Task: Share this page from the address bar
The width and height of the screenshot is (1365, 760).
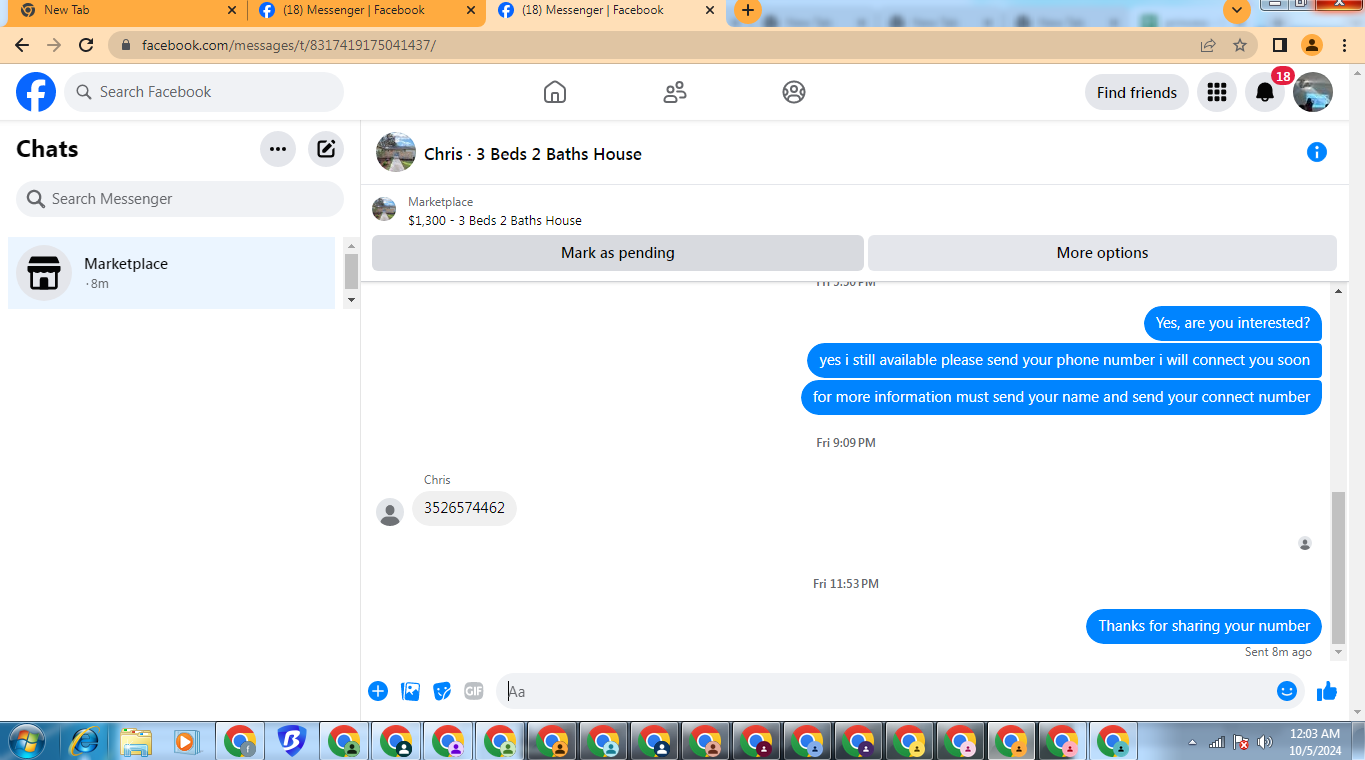Action: 1208,45
